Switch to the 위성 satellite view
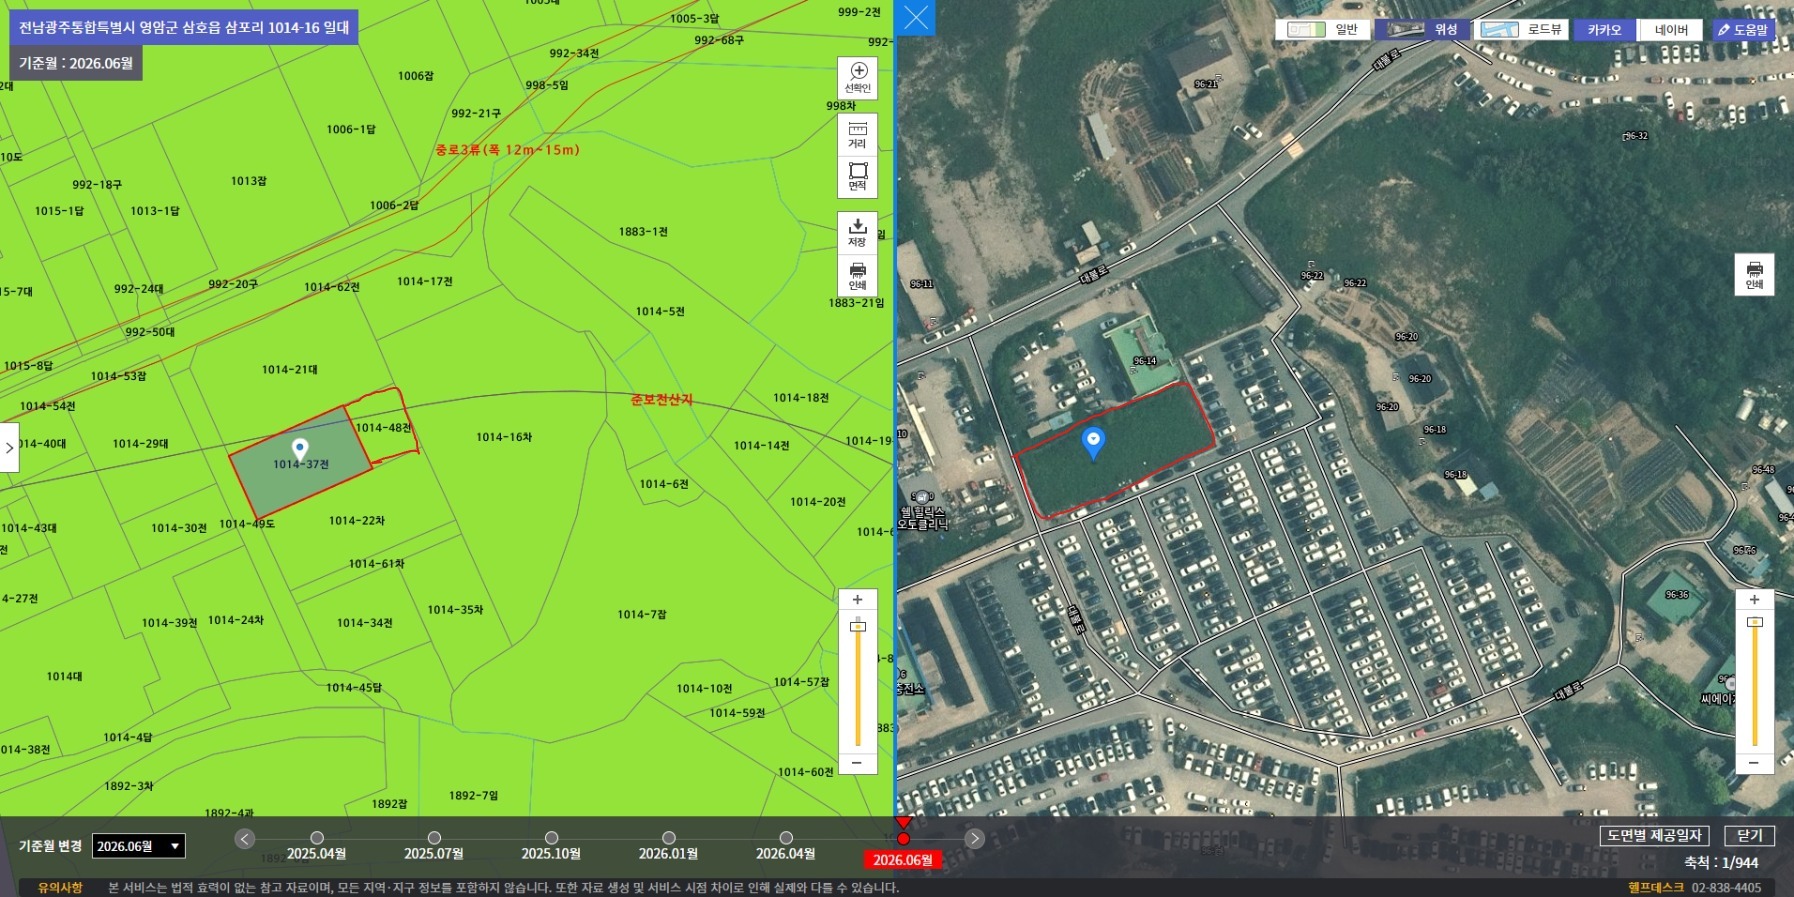 [1423, 30]
